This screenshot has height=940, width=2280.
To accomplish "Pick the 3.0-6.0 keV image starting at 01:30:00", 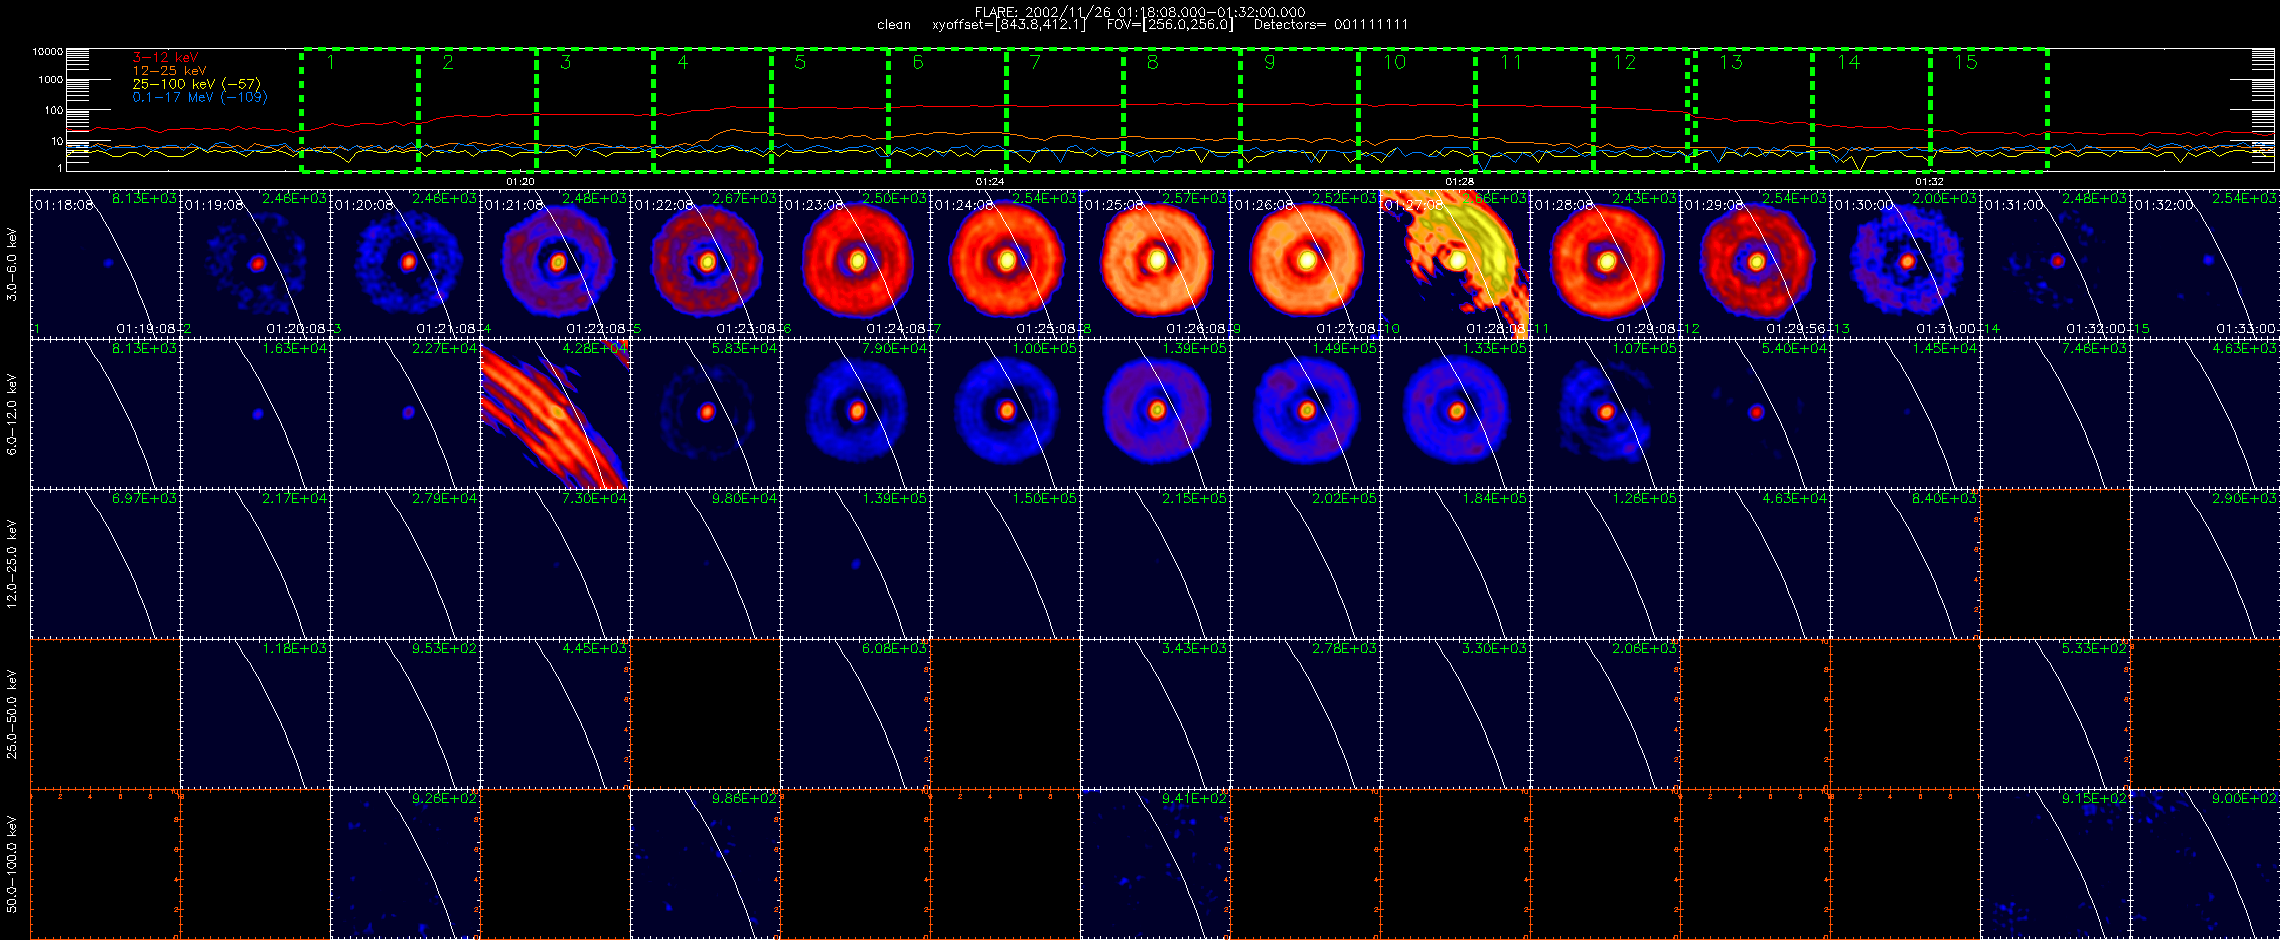I will pyautogui.click(x=1905, y=263).
